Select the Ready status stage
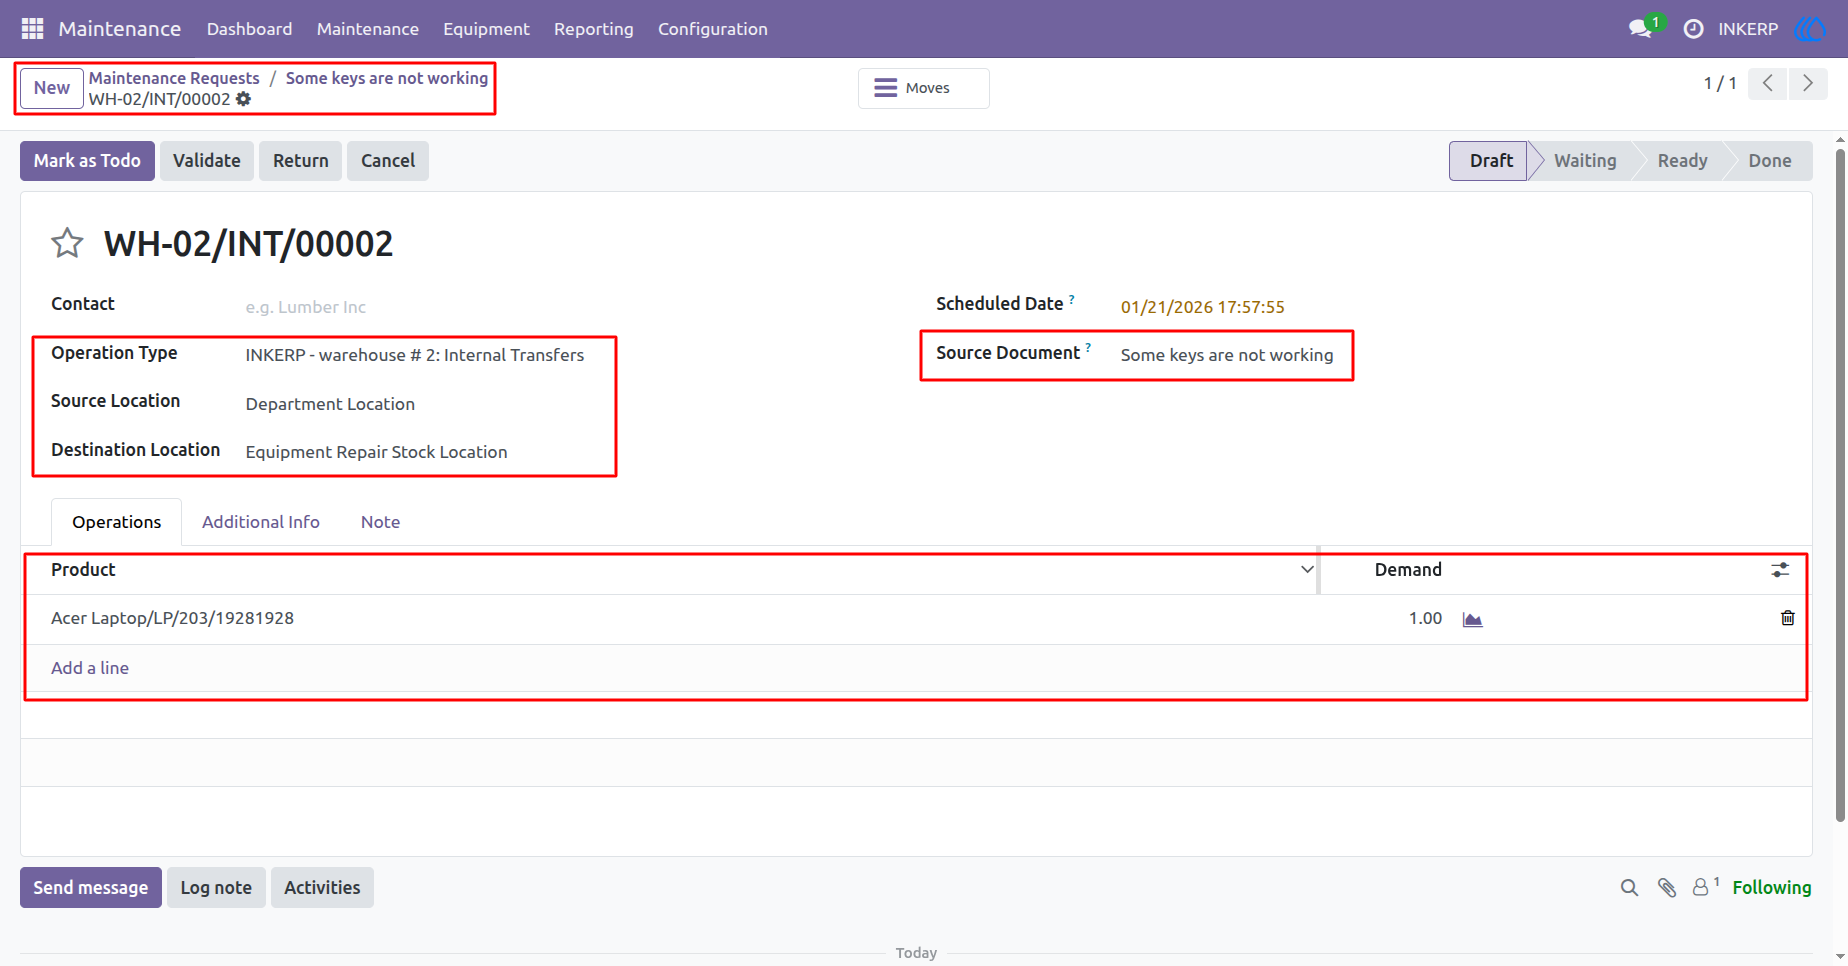Image resolution: width=1848 pixels, height=966 pixels. coord(1682,161)
